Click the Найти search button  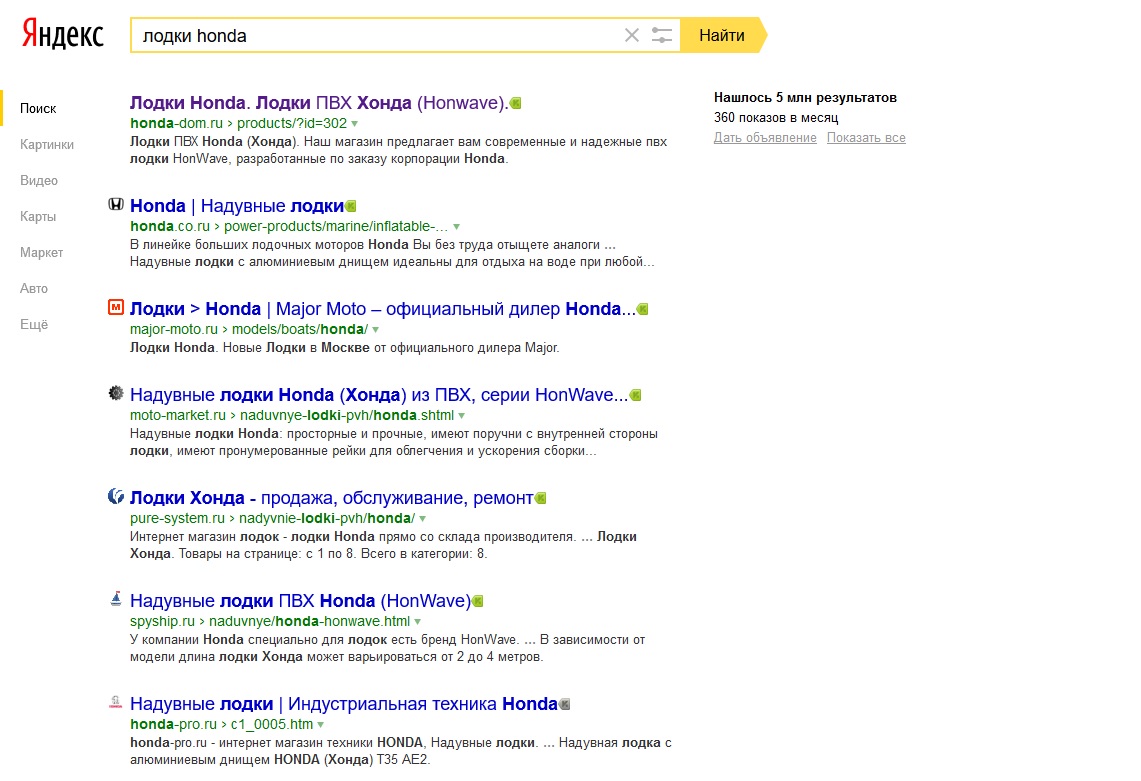(722, 35)
